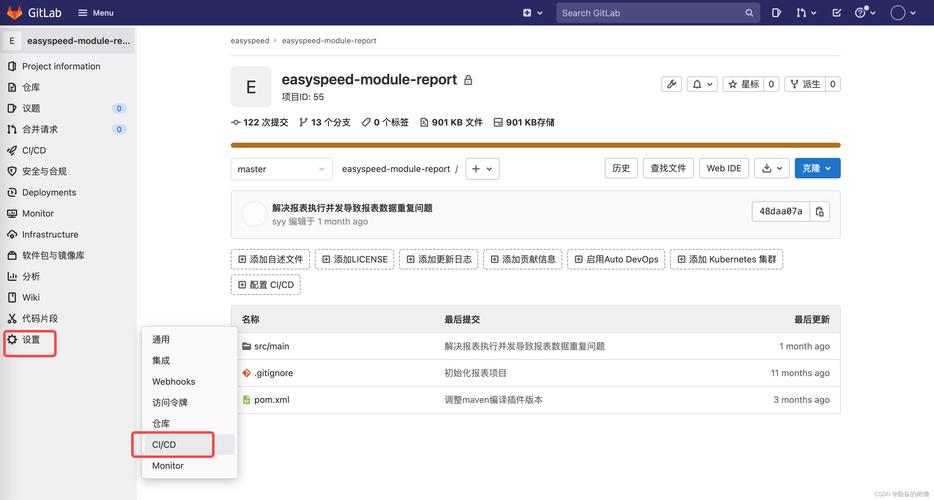Click the Infrastructure cloud icon
934x500 pixels.
pos(12,234)
